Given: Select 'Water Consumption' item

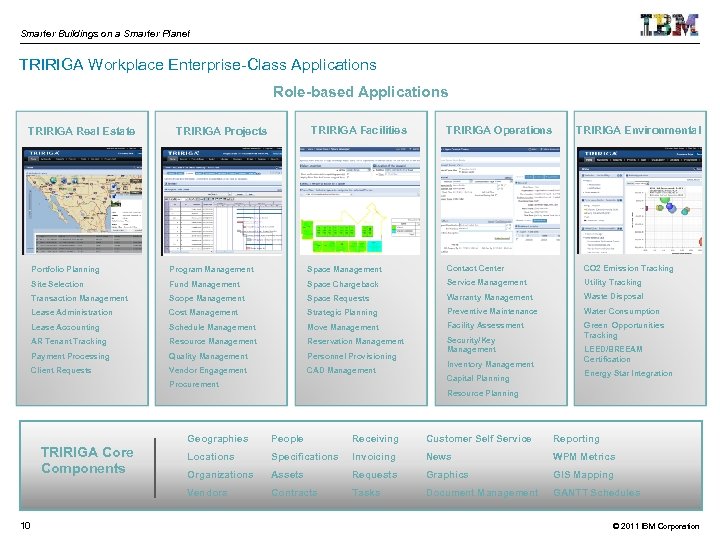Looking at the screenshot, I should (x=622, y=311).
